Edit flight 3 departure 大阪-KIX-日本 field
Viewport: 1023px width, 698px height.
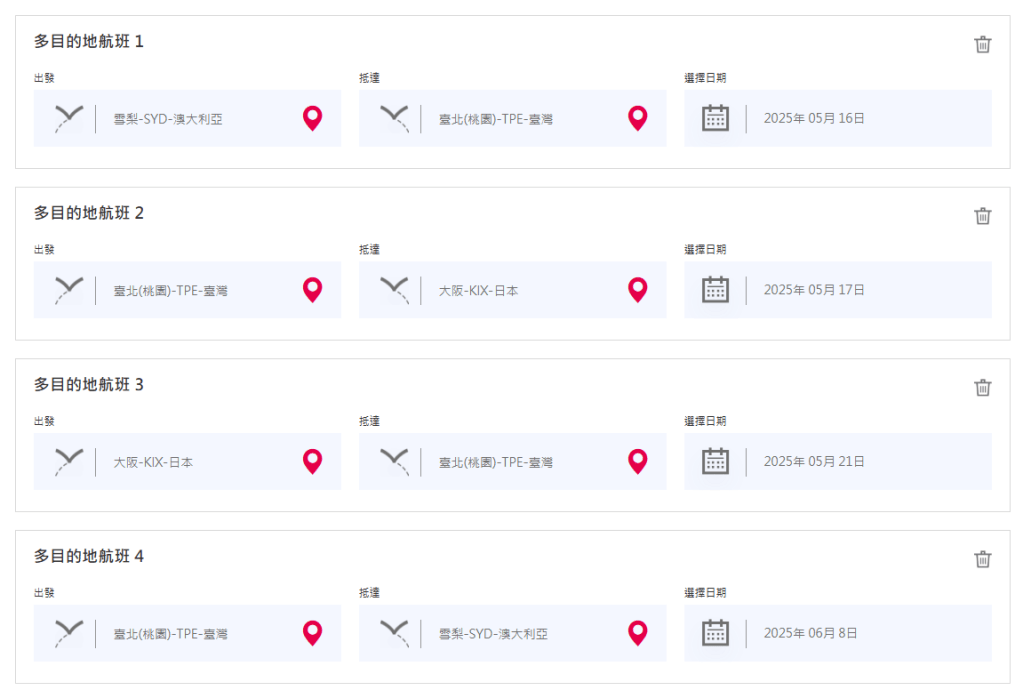[x=153, y=463]
